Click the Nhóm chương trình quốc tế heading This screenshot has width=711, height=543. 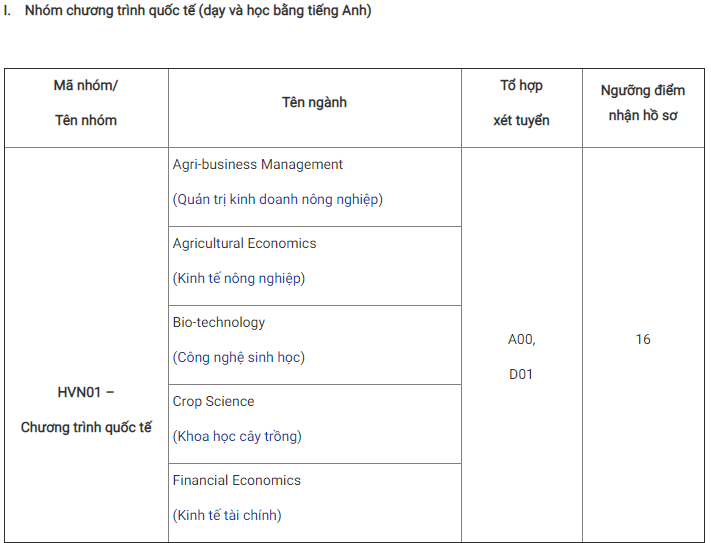[x=198, y=10]
